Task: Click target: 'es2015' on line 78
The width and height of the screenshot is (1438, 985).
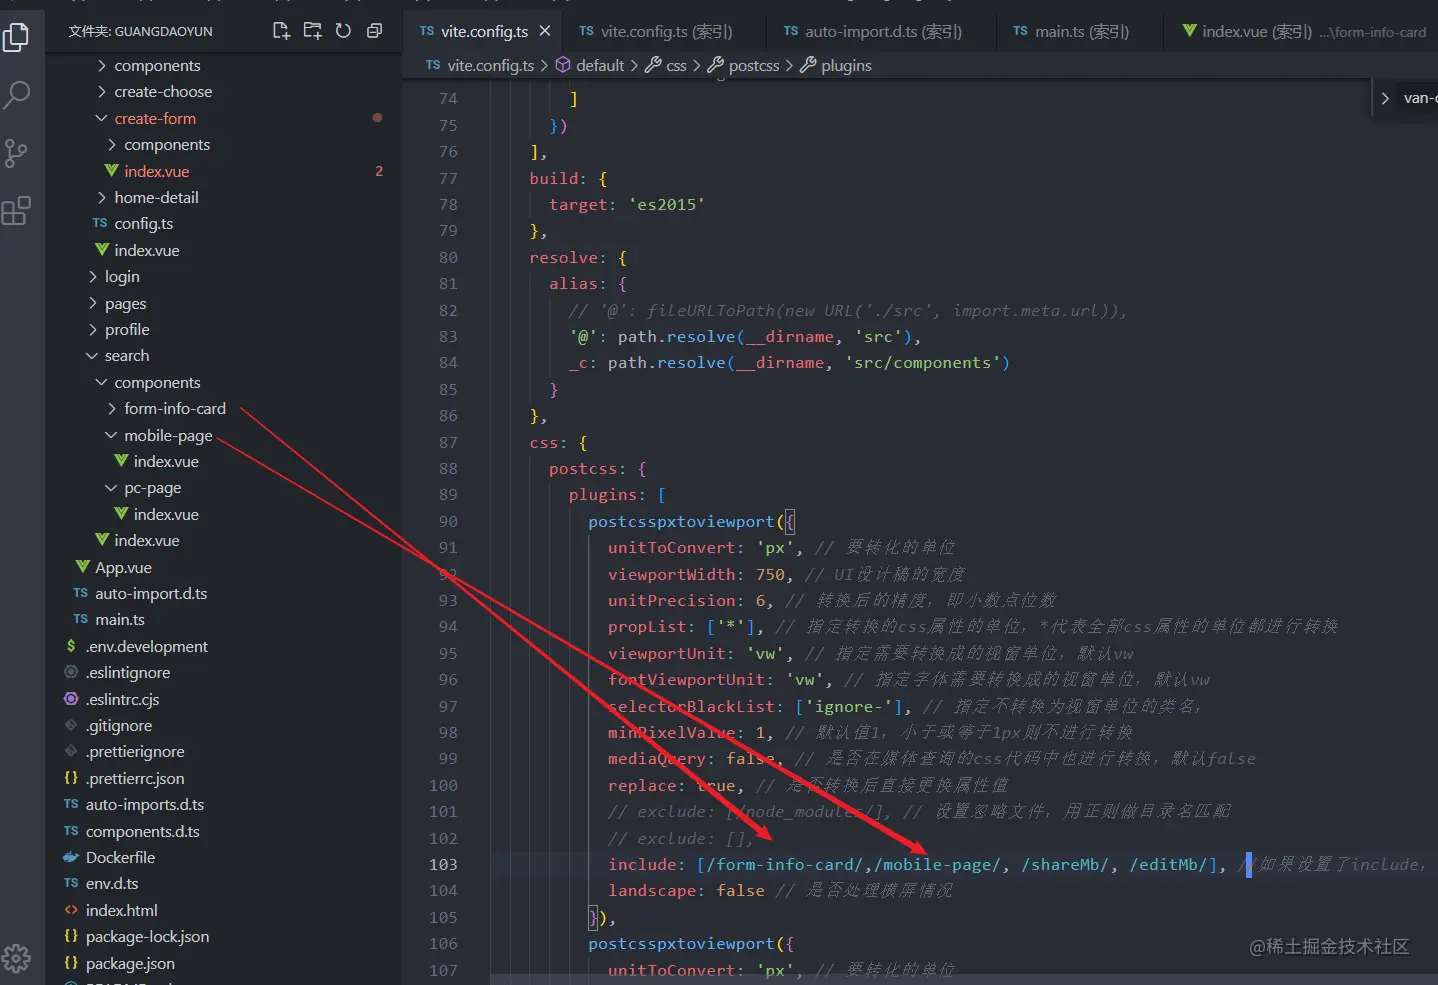Action: click(627, 205)
